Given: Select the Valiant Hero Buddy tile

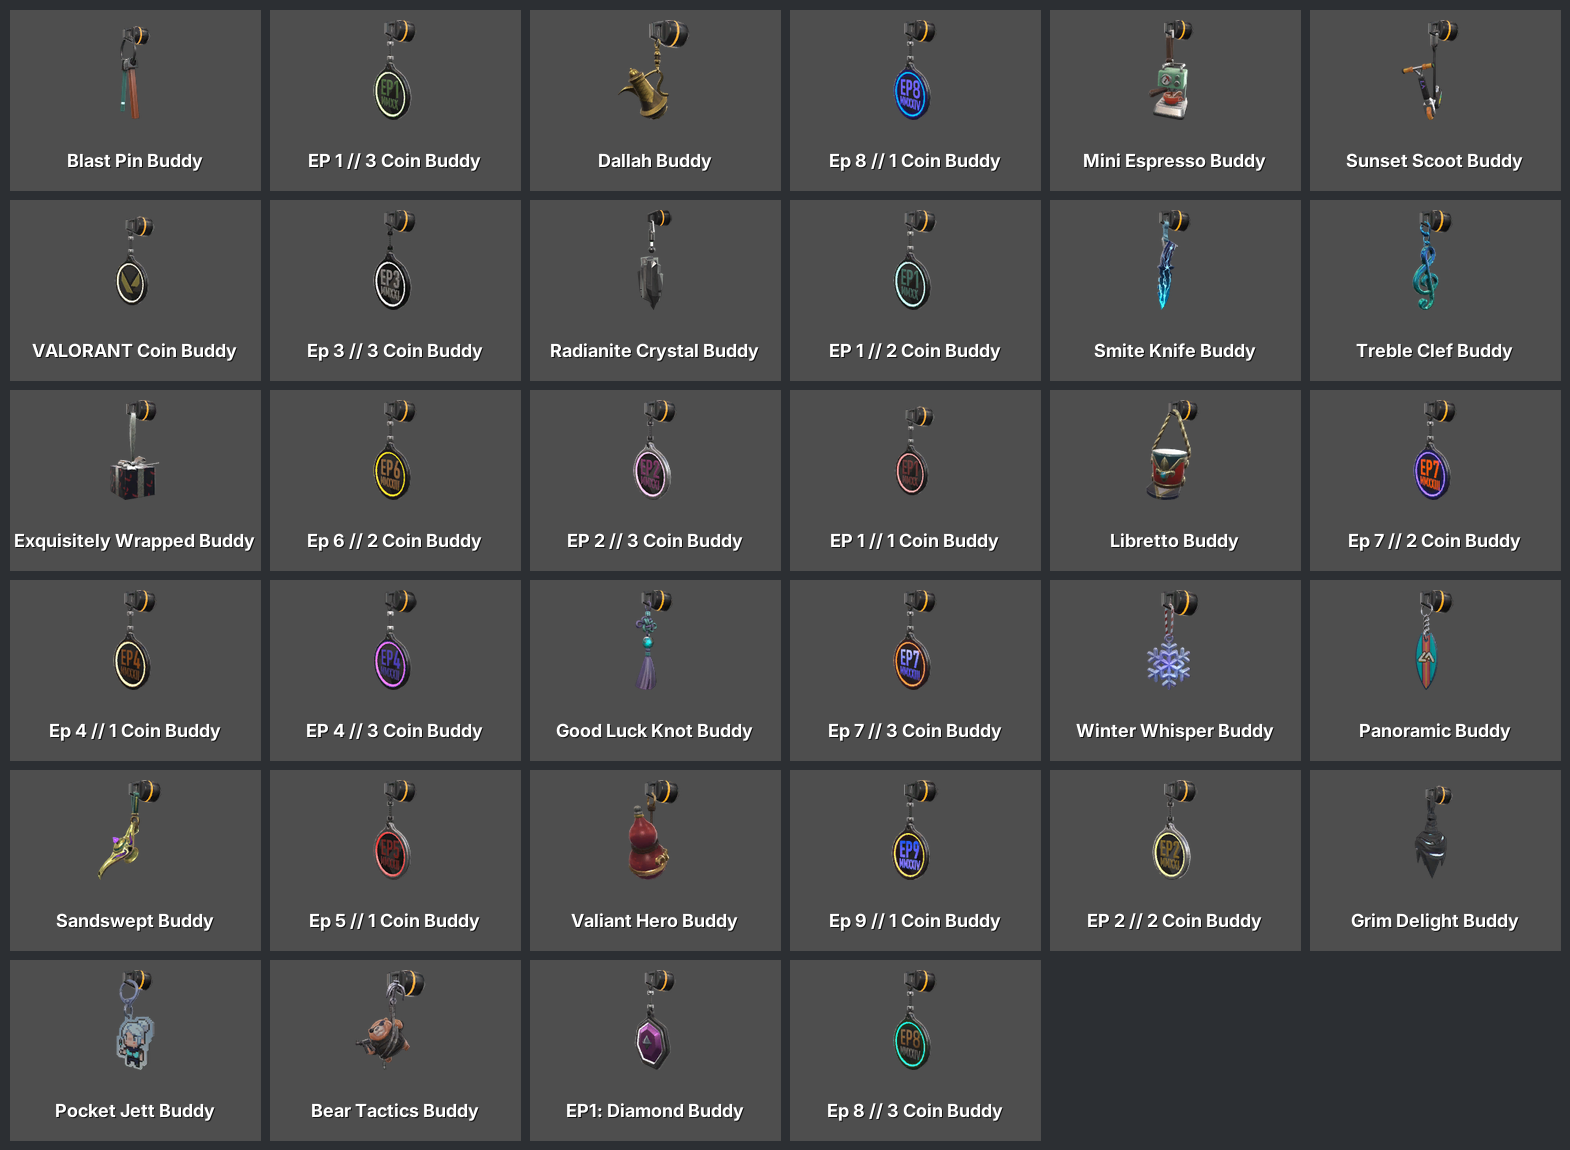Looking at the screenshot, I should (x=655, y=860).
